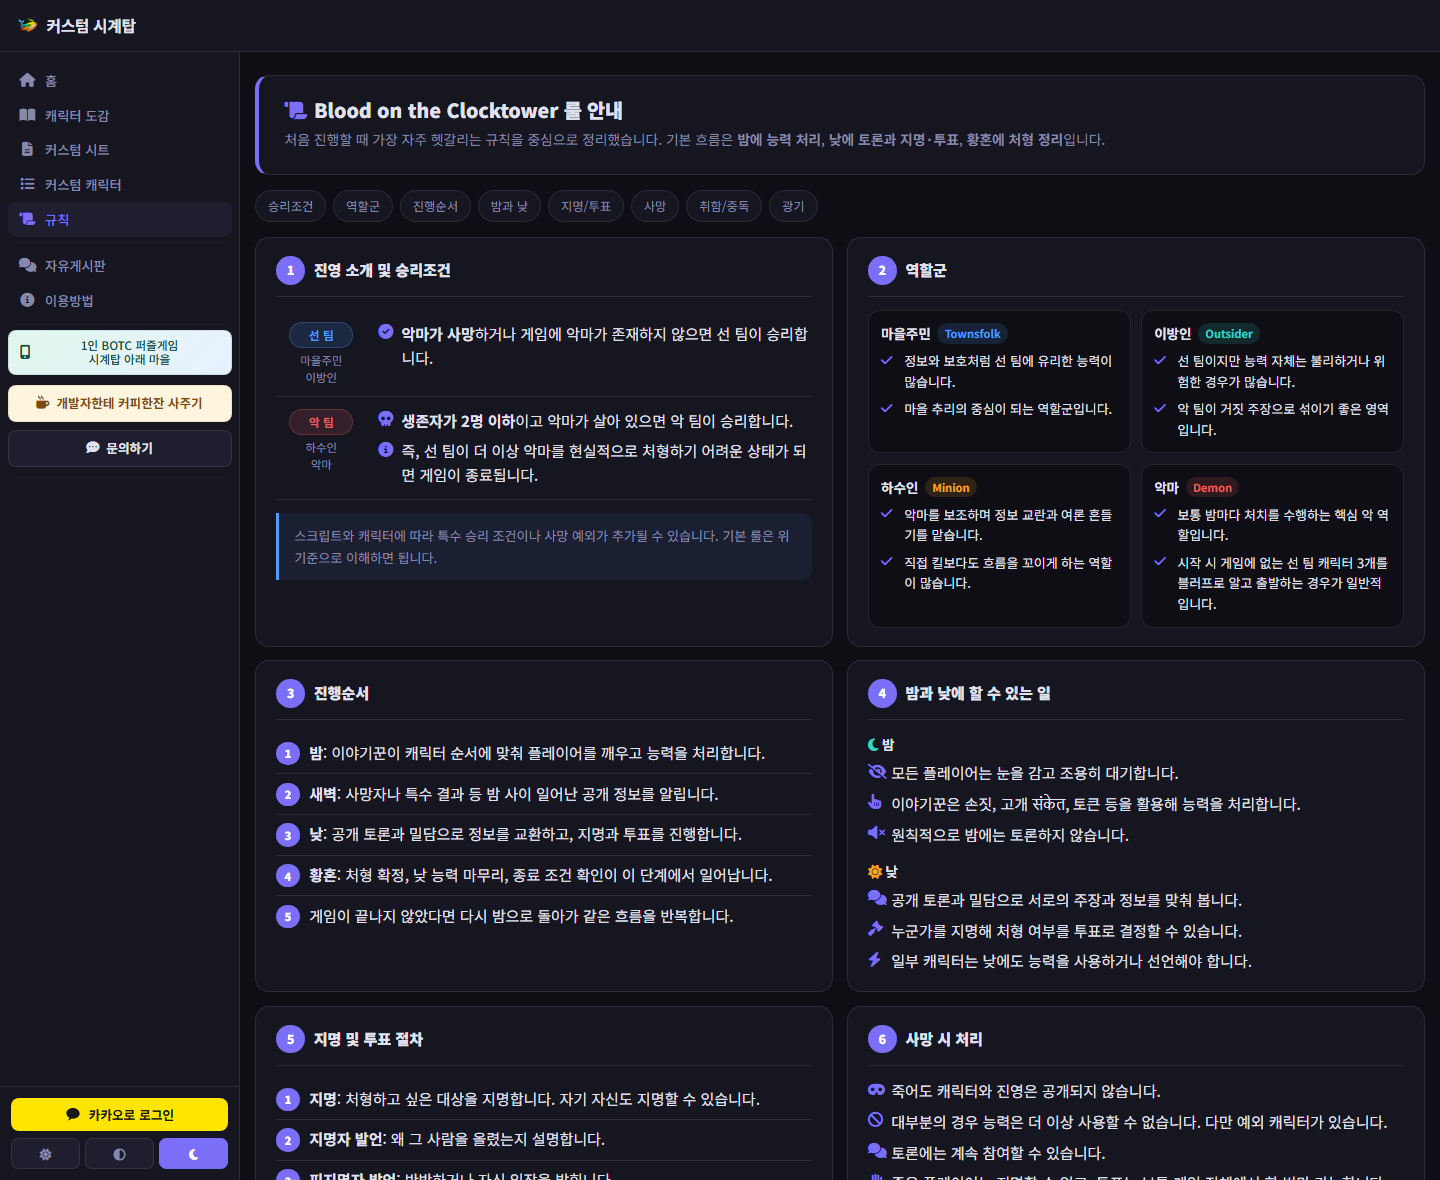
Task: Jump to 역할군 section chip
Action: tap(363, 206)
